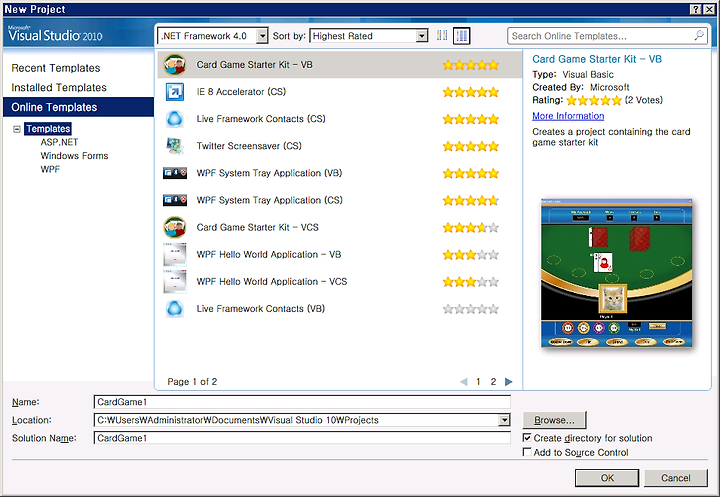
Task: Select ASP.NET in the templates tree
Action: pyautogui.click(x=59, y=142)
